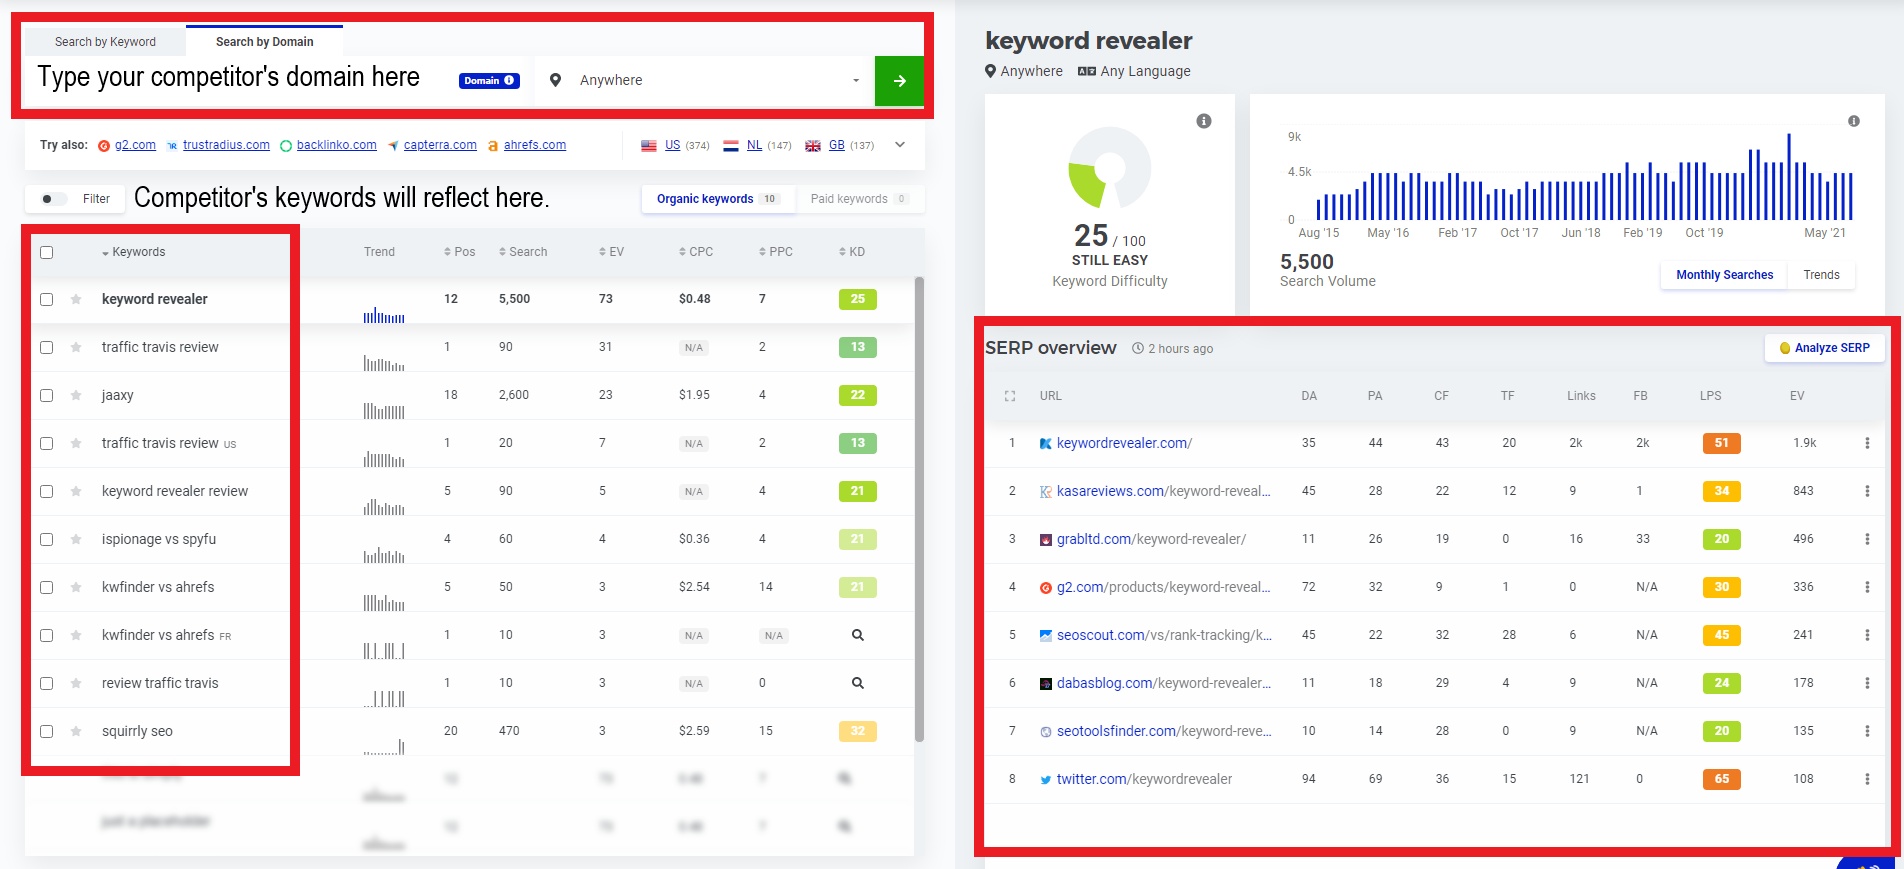This screenshot has width=1904, height=869.
Task: Click the Analyze SERP button
Action: pos(1825,348)
